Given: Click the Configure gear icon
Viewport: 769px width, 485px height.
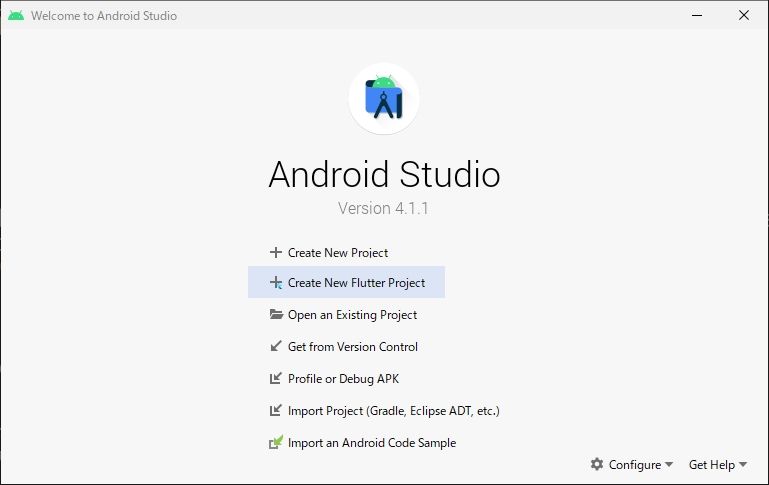Looking at the screenshot, I should coord(597,465).
